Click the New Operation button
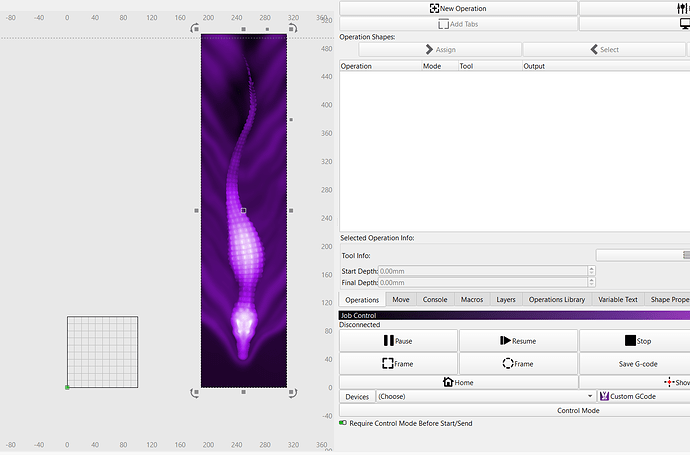690x455 pixels. tap(458, 8)
